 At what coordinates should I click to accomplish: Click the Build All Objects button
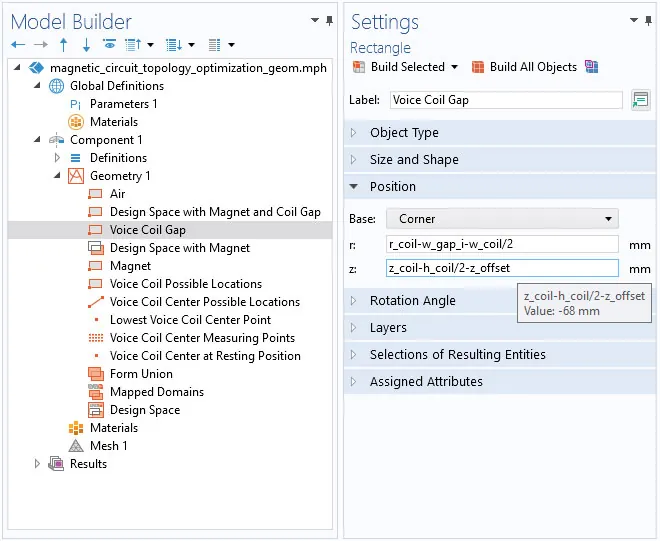[524, 67]
